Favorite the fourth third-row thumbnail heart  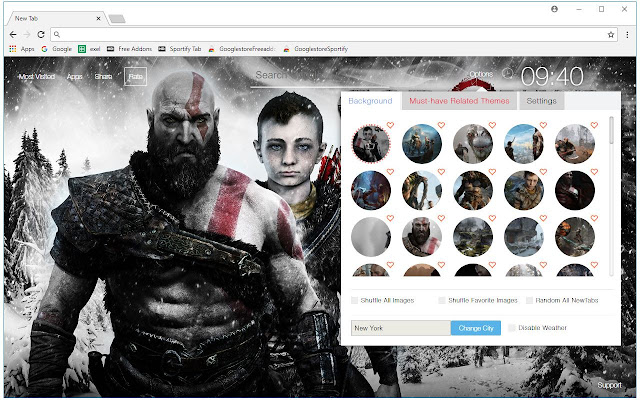pos(543,218)
